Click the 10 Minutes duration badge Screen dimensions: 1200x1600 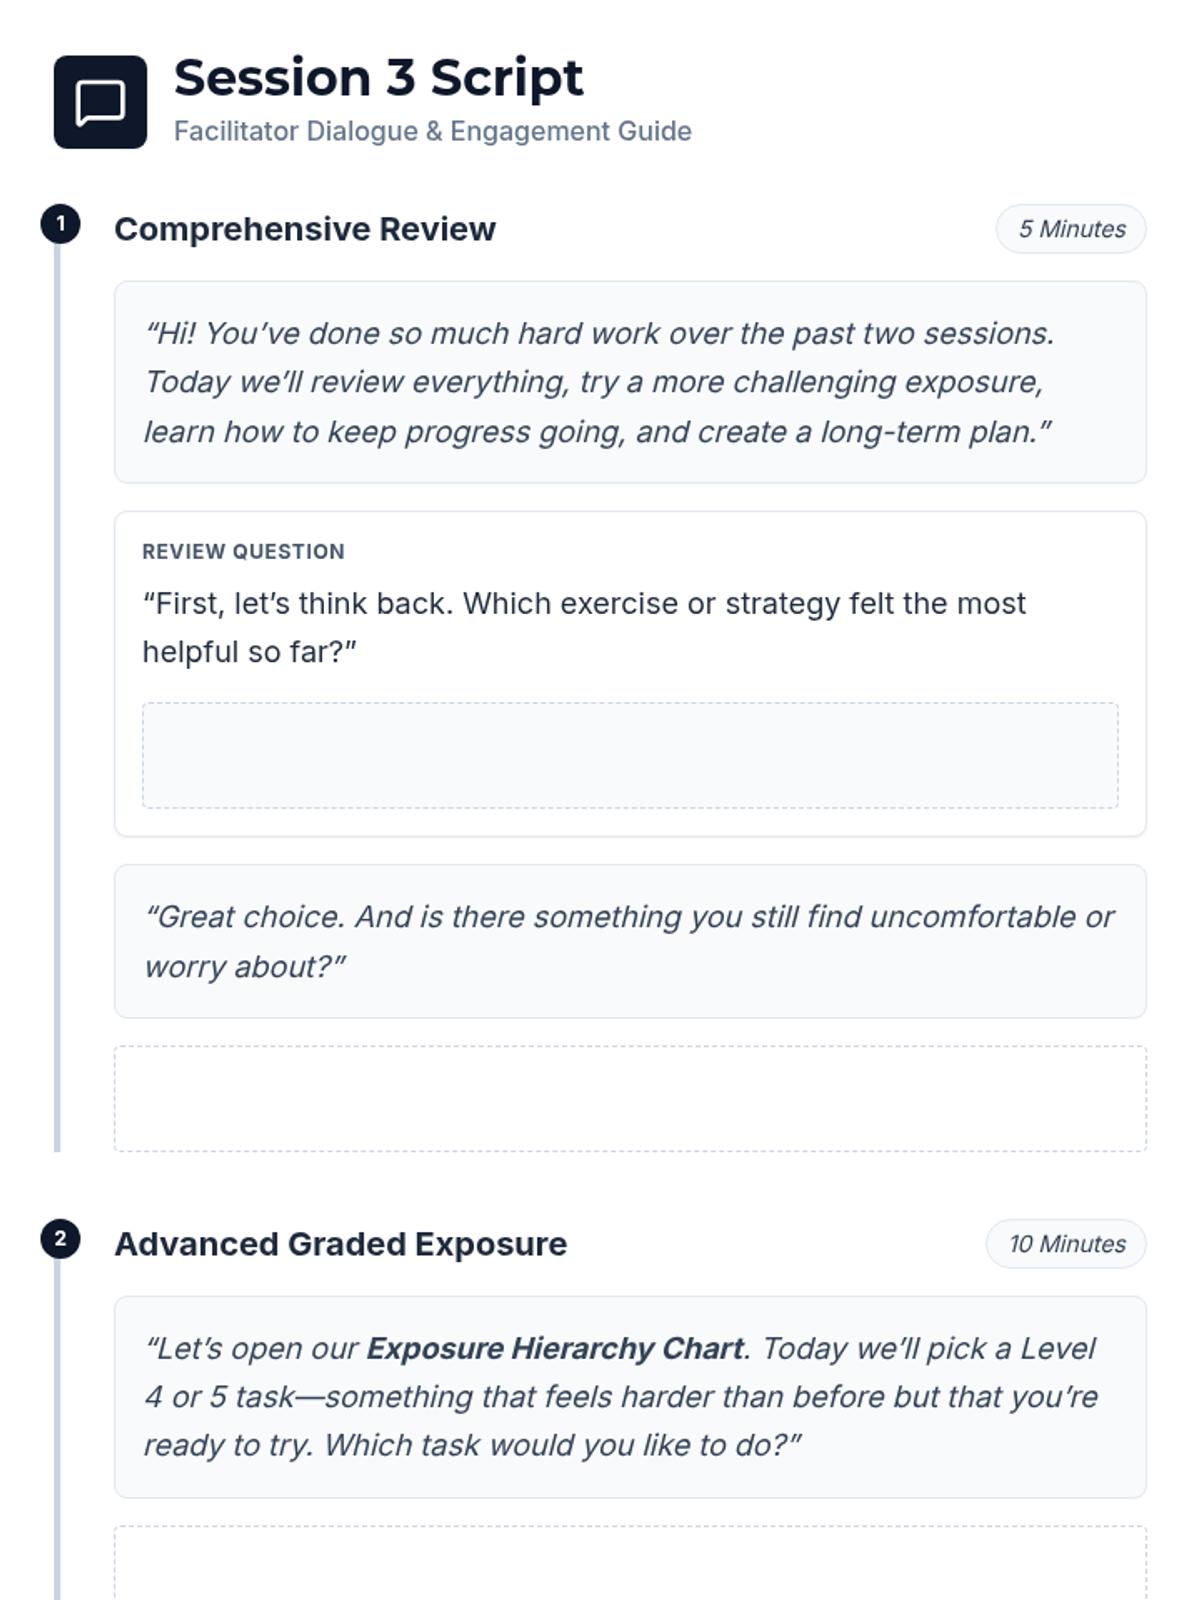coord(1066,1244)
